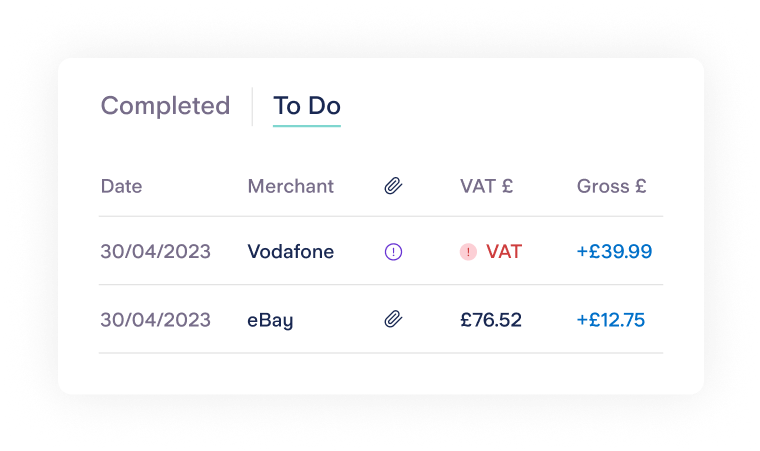Click the VAT £ column header

point(486,186)
